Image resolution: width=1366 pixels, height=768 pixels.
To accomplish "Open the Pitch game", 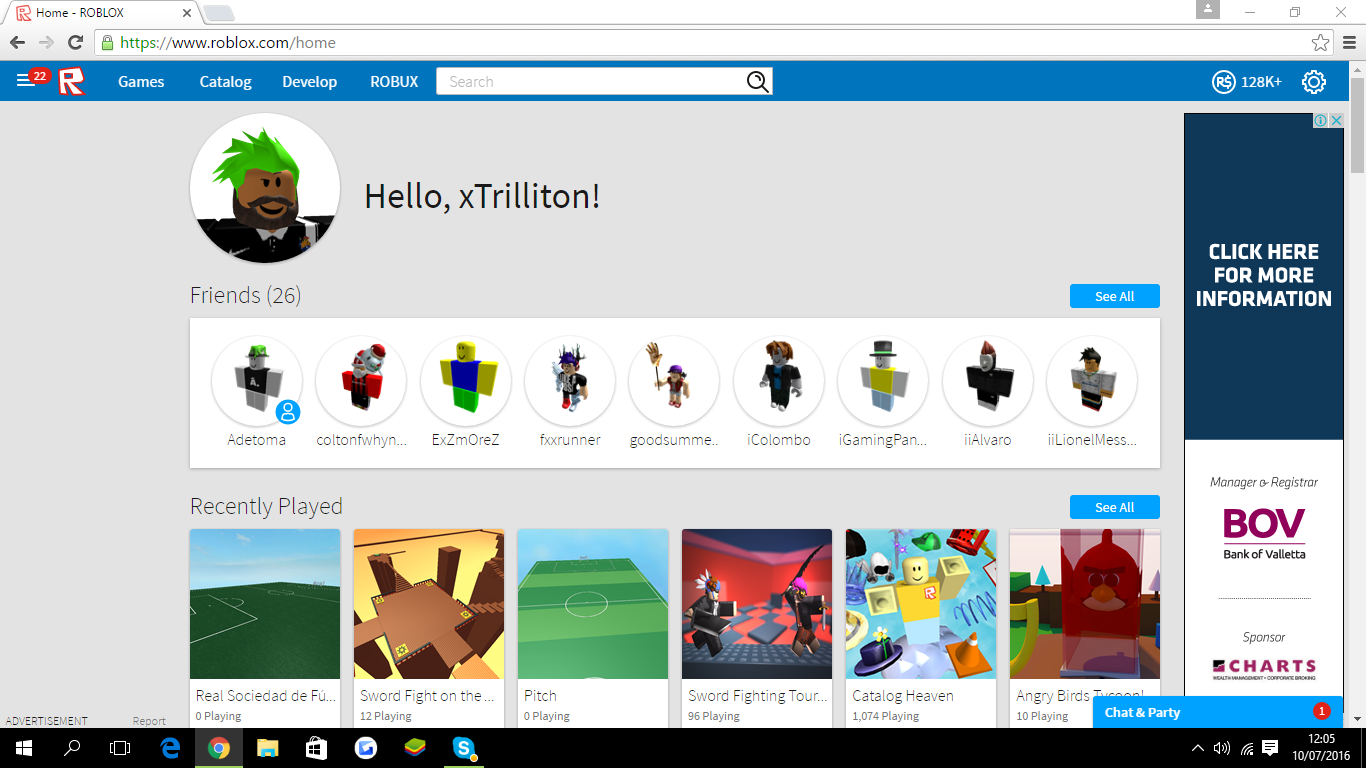I will click(x=593, y=604).
